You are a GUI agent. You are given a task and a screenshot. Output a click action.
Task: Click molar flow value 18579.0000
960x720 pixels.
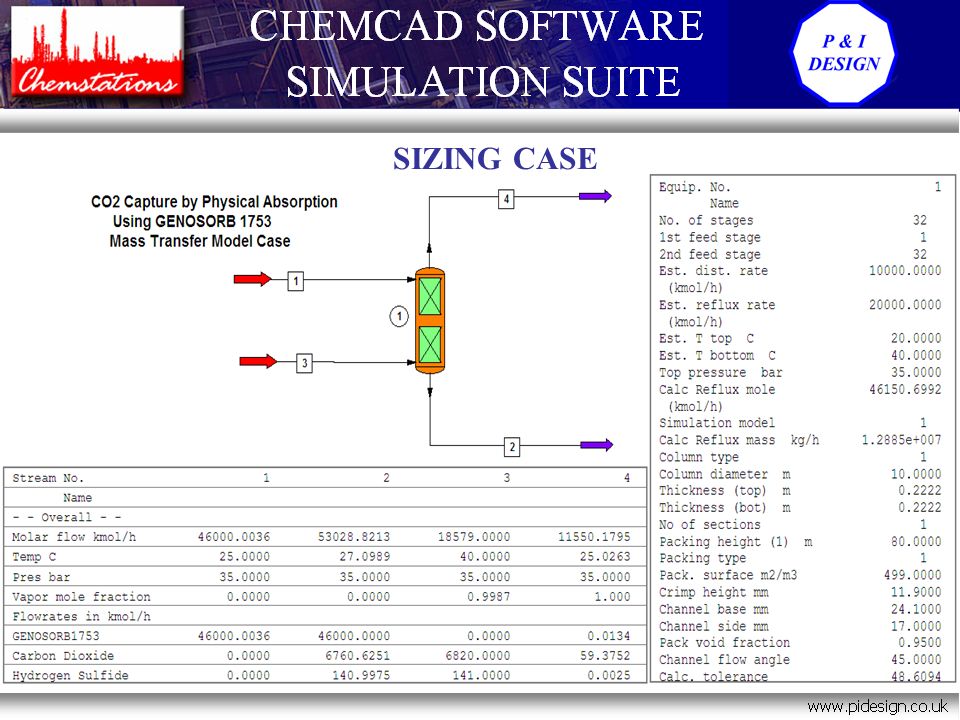474,537
